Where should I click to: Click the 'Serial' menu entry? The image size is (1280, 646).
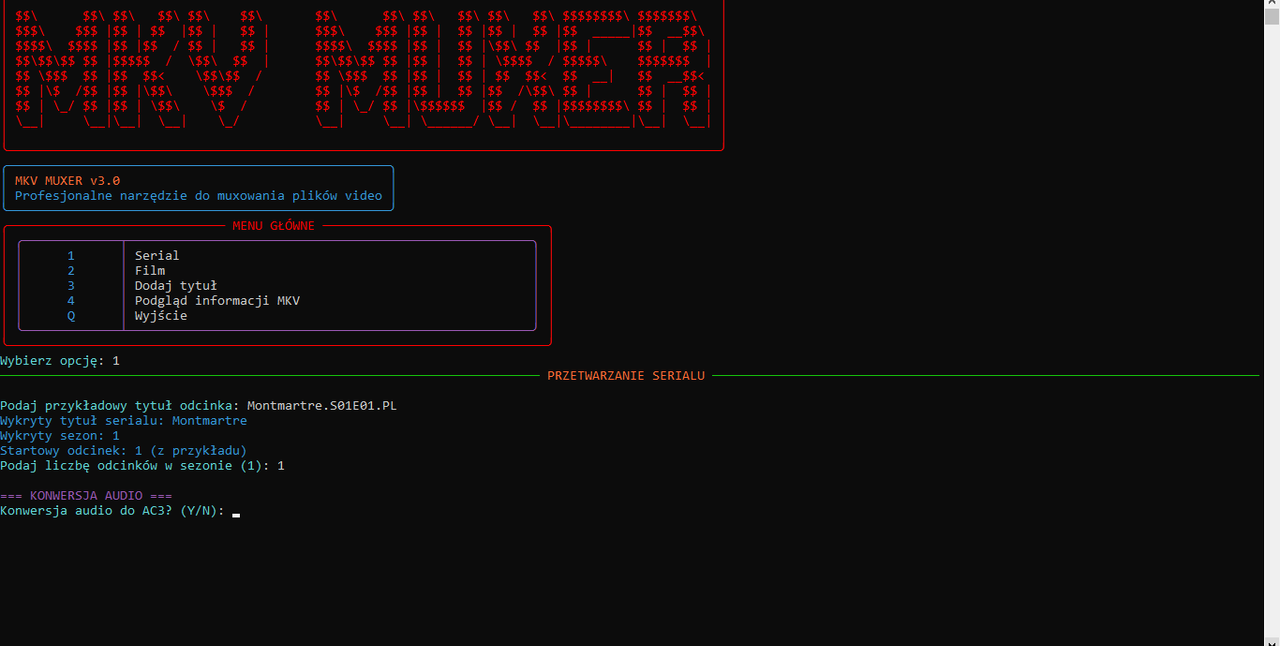click(x=157, y=256)
